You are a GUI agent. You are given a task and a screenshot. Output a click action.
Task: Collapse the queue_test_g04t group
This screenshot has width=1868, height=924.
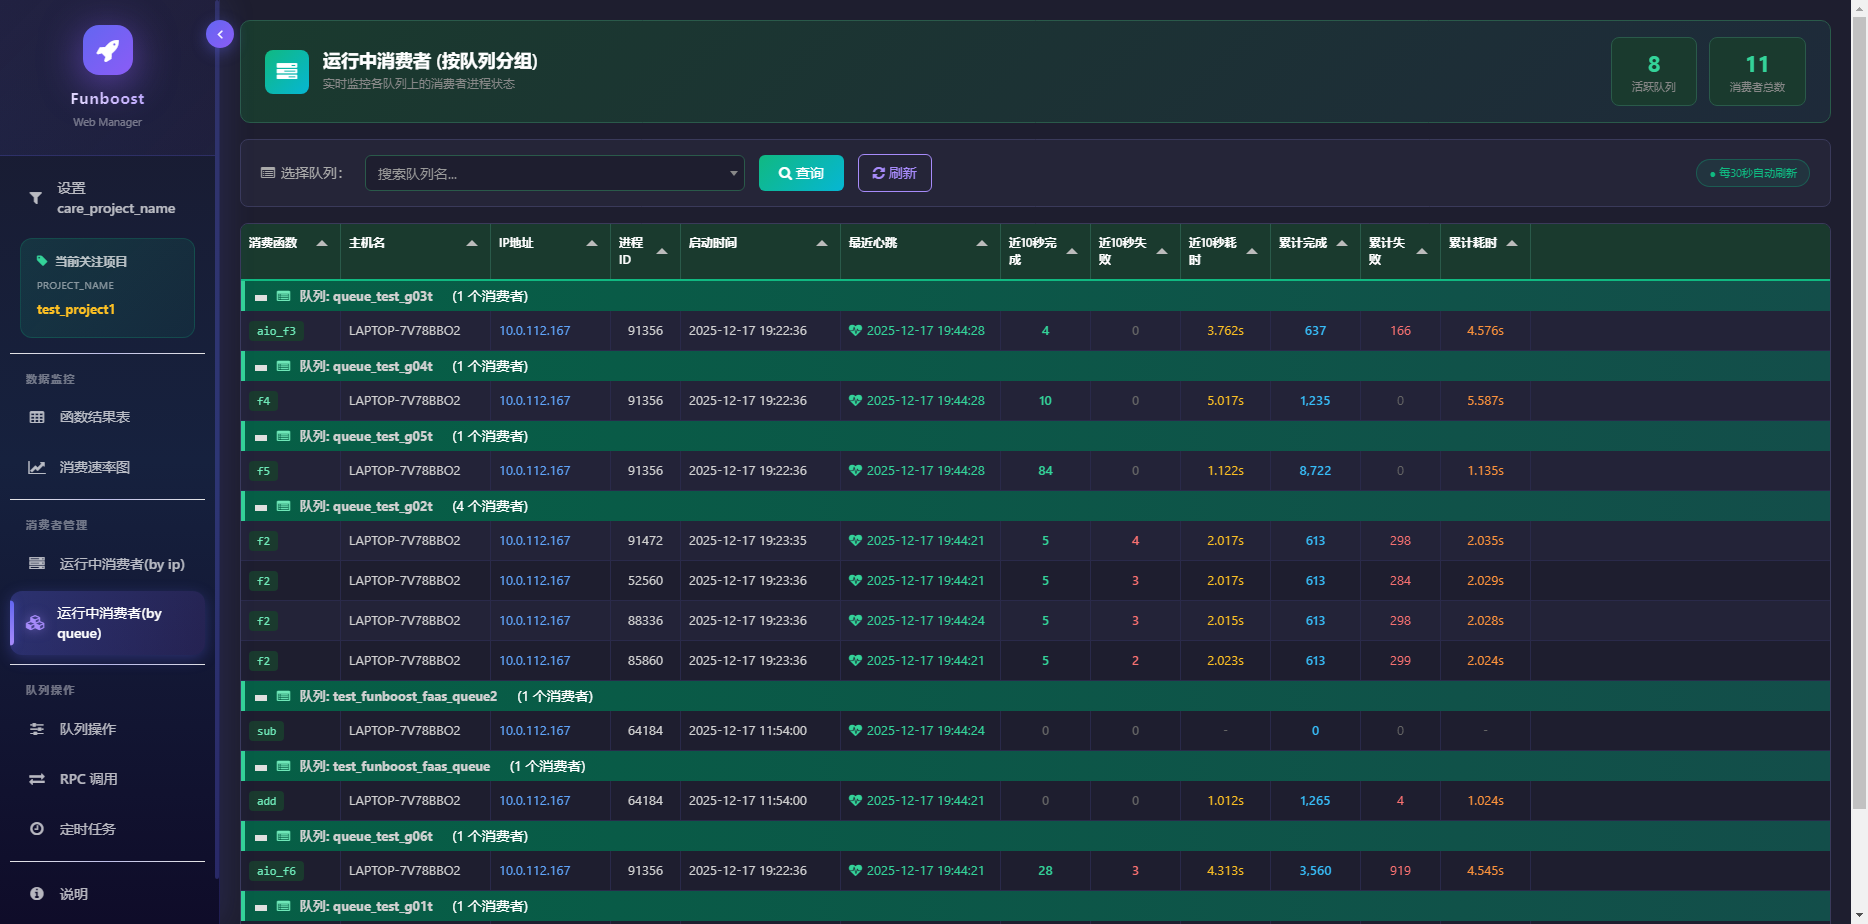coord(261,367)
